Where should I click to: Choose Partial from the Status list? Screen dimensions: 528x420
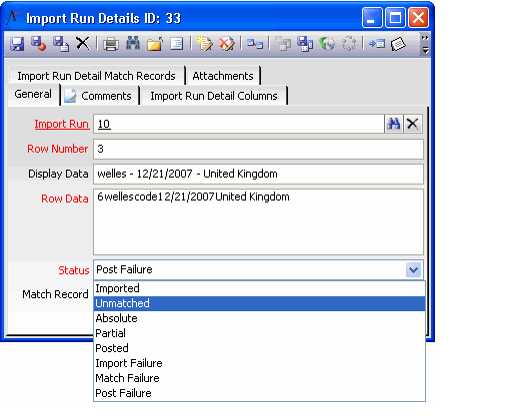[259, 333]
